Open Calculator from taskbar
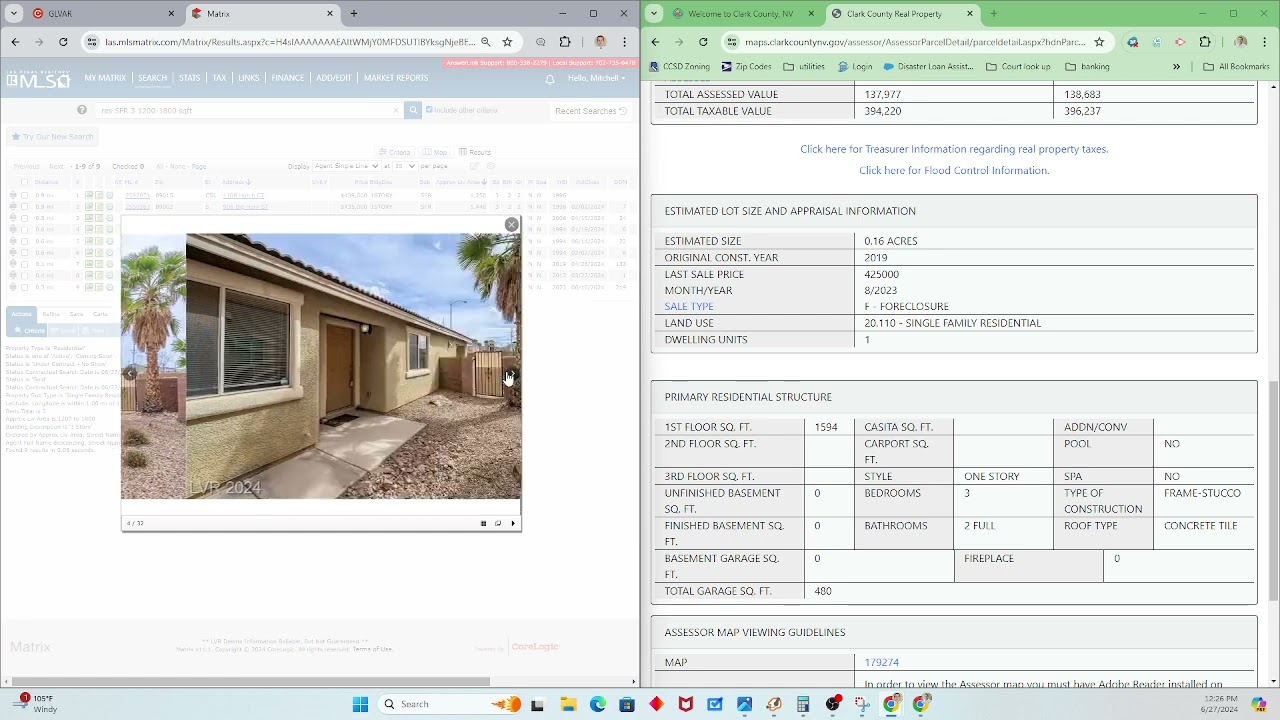1280x720 pixels. pyautogui.click(x=803, y=704)
